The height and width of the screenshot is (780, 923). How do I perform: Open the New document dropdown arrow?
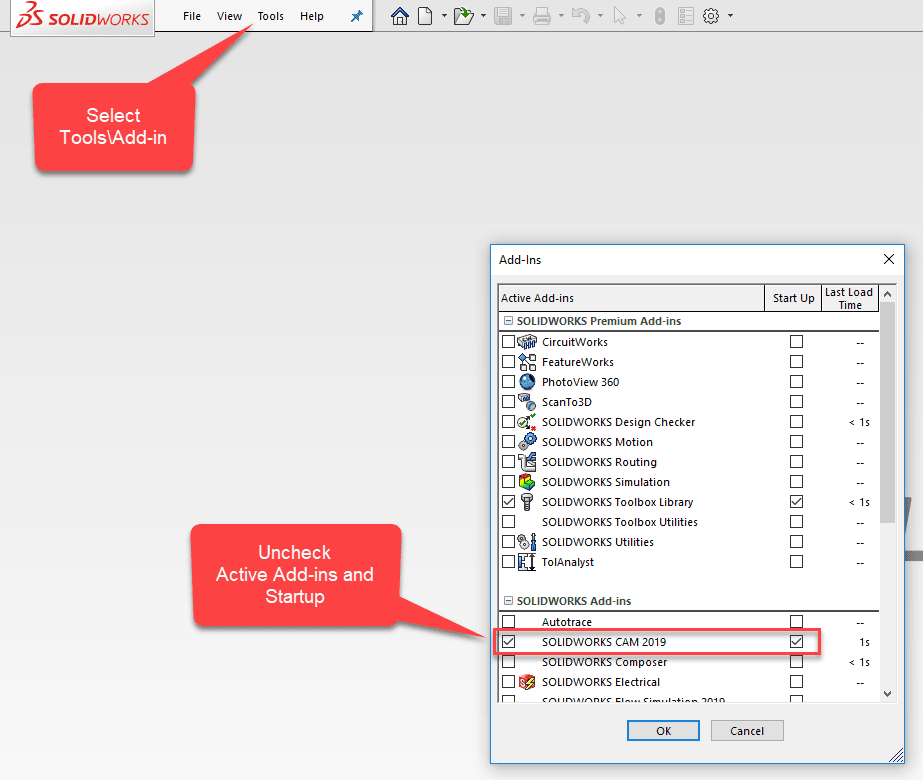444,16
